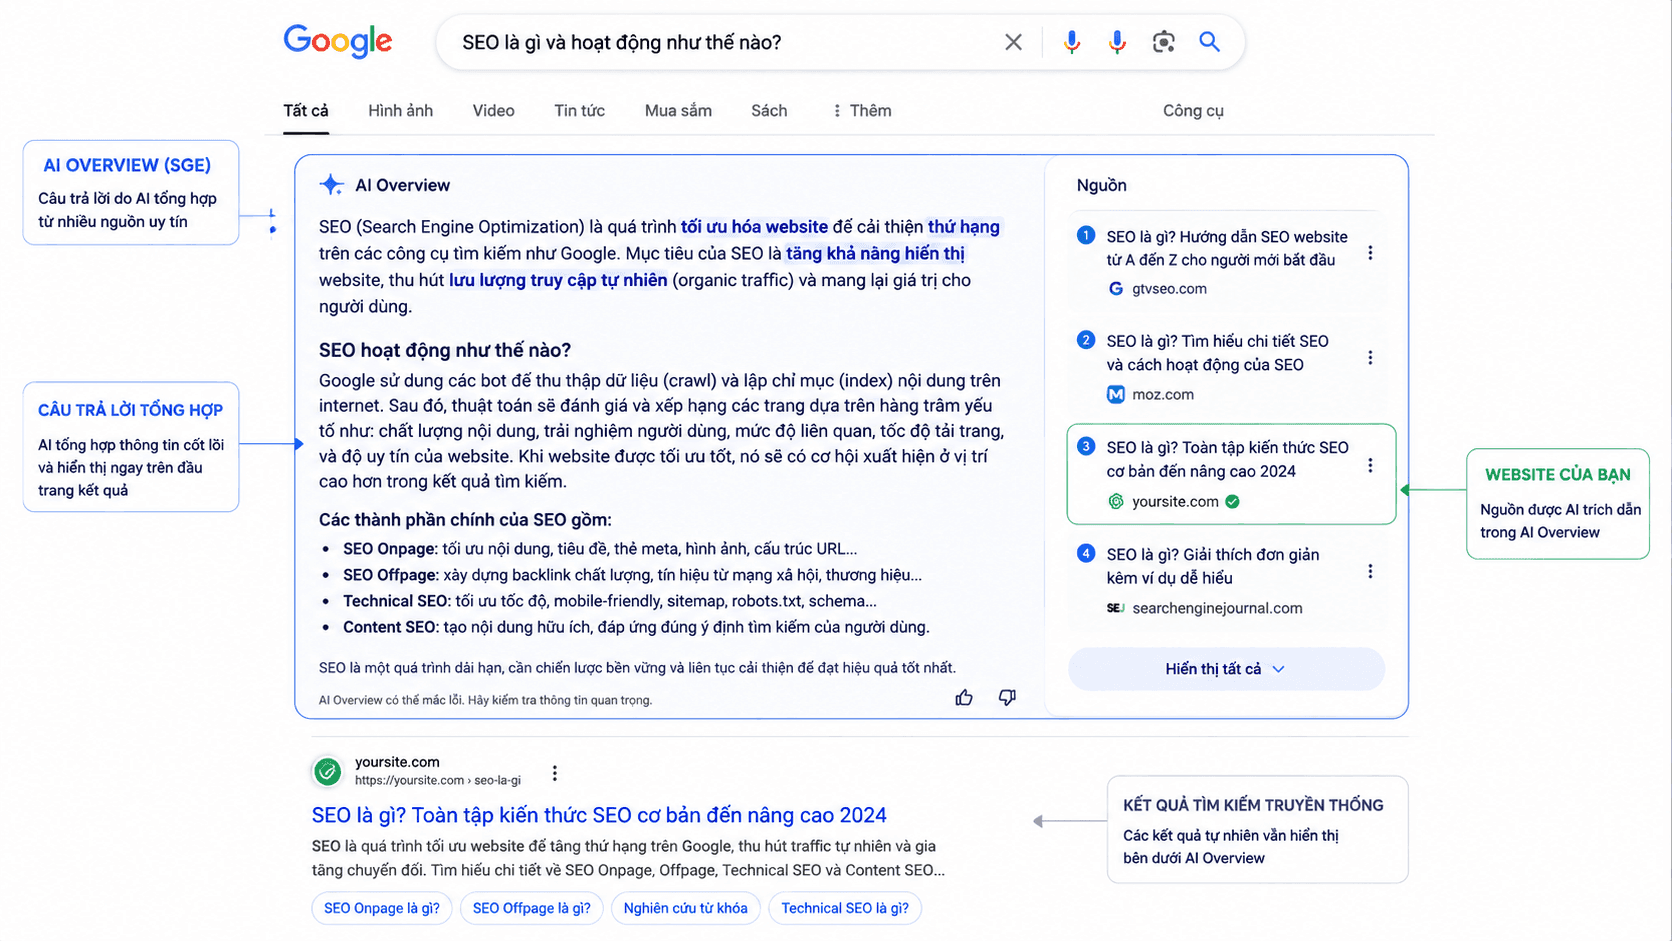Click the AI Overview sparkle icon
1672x941 pixels.
(331, 185)
